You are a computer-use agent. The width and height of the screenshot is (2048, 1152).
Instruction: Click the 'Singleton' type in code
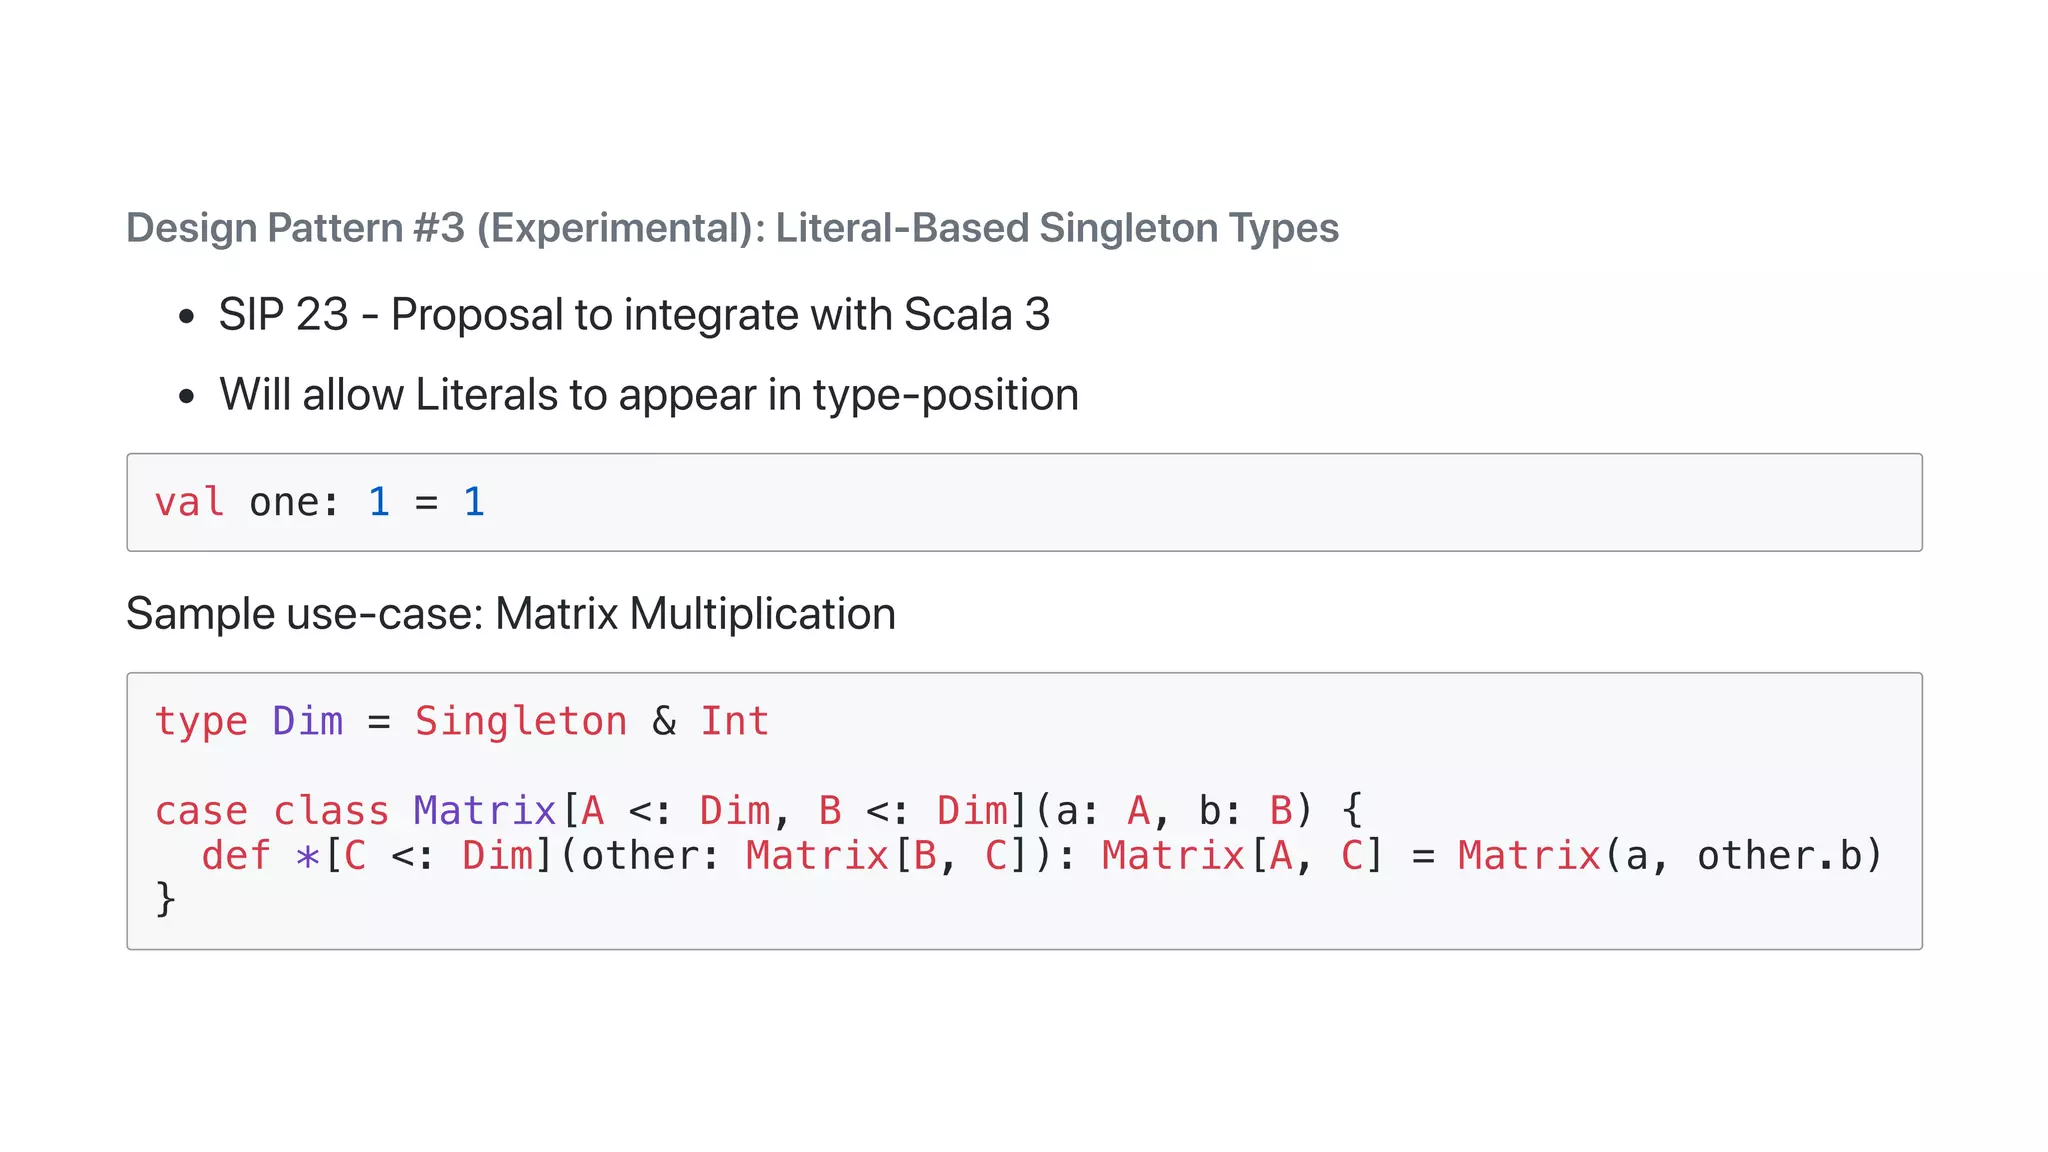521,721
